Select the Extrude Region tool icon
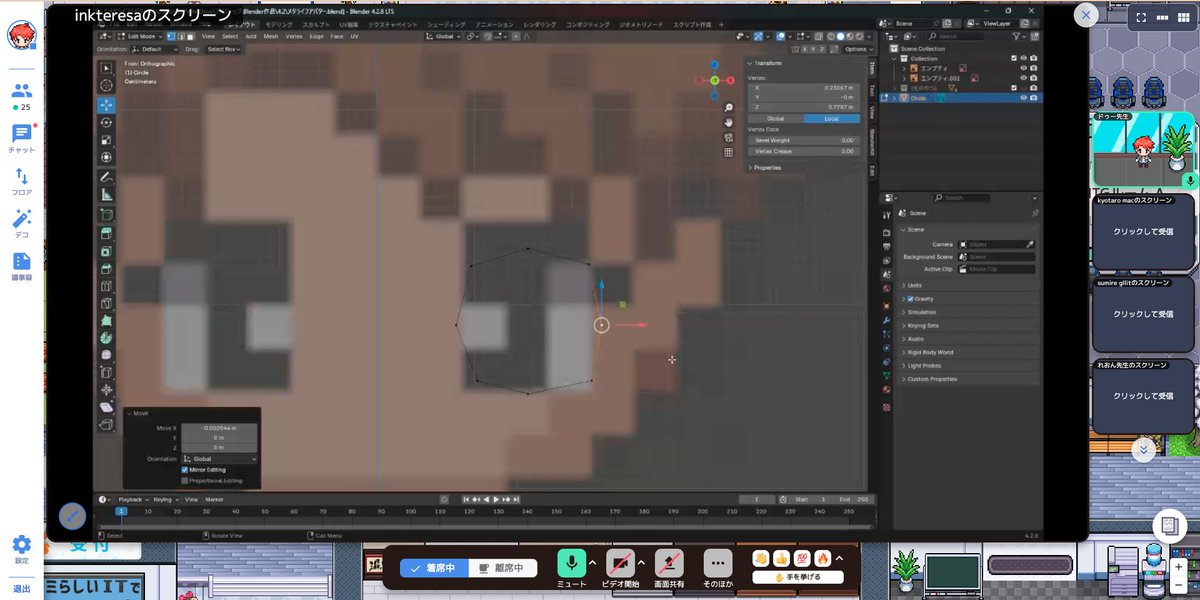Screen dimensions: 1200x600 click(106, 233)
